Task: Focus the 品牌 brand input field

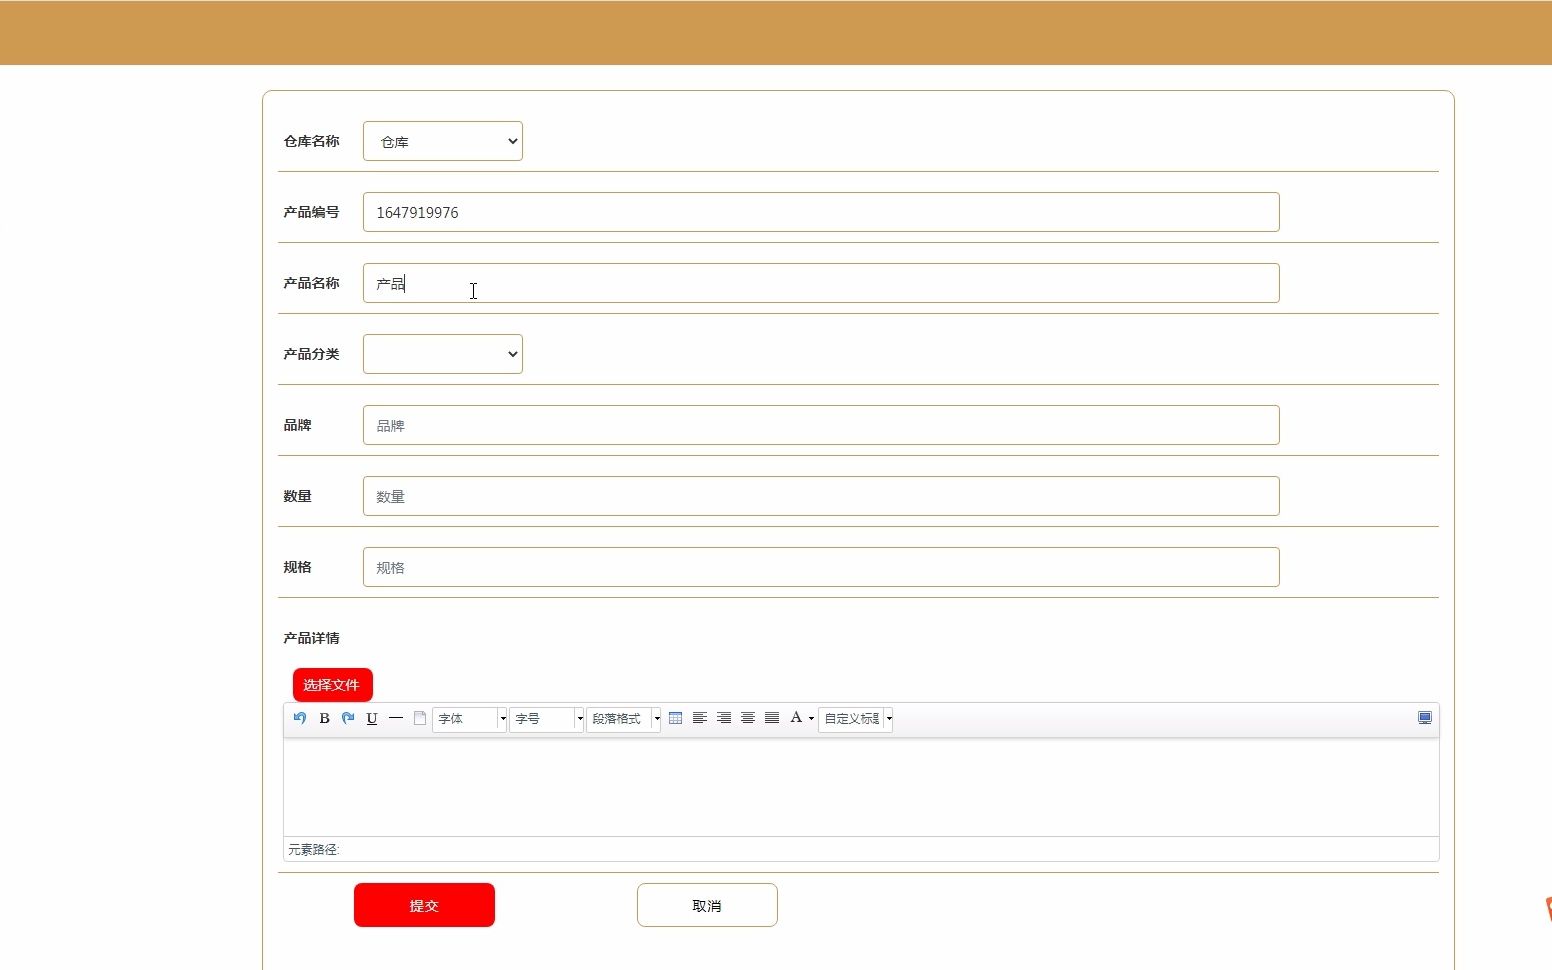Action: [821, 425]
